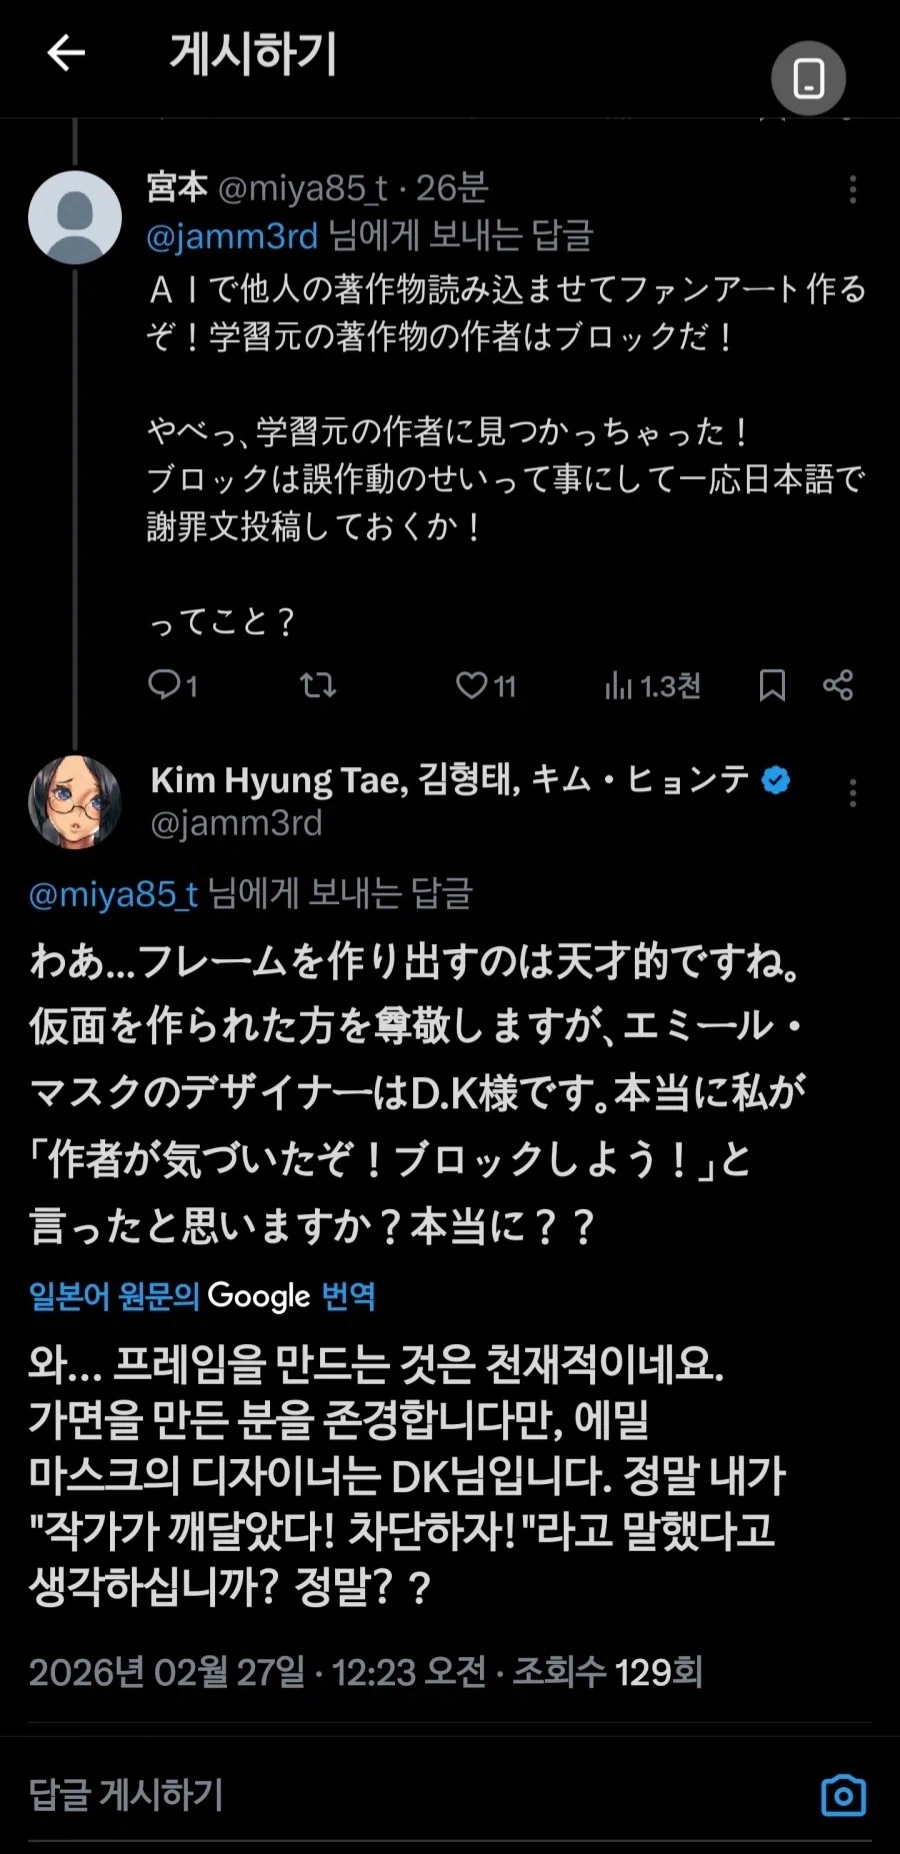Tap the back arrow in header
900x1854 pixels.
click(x=66, y=53)
